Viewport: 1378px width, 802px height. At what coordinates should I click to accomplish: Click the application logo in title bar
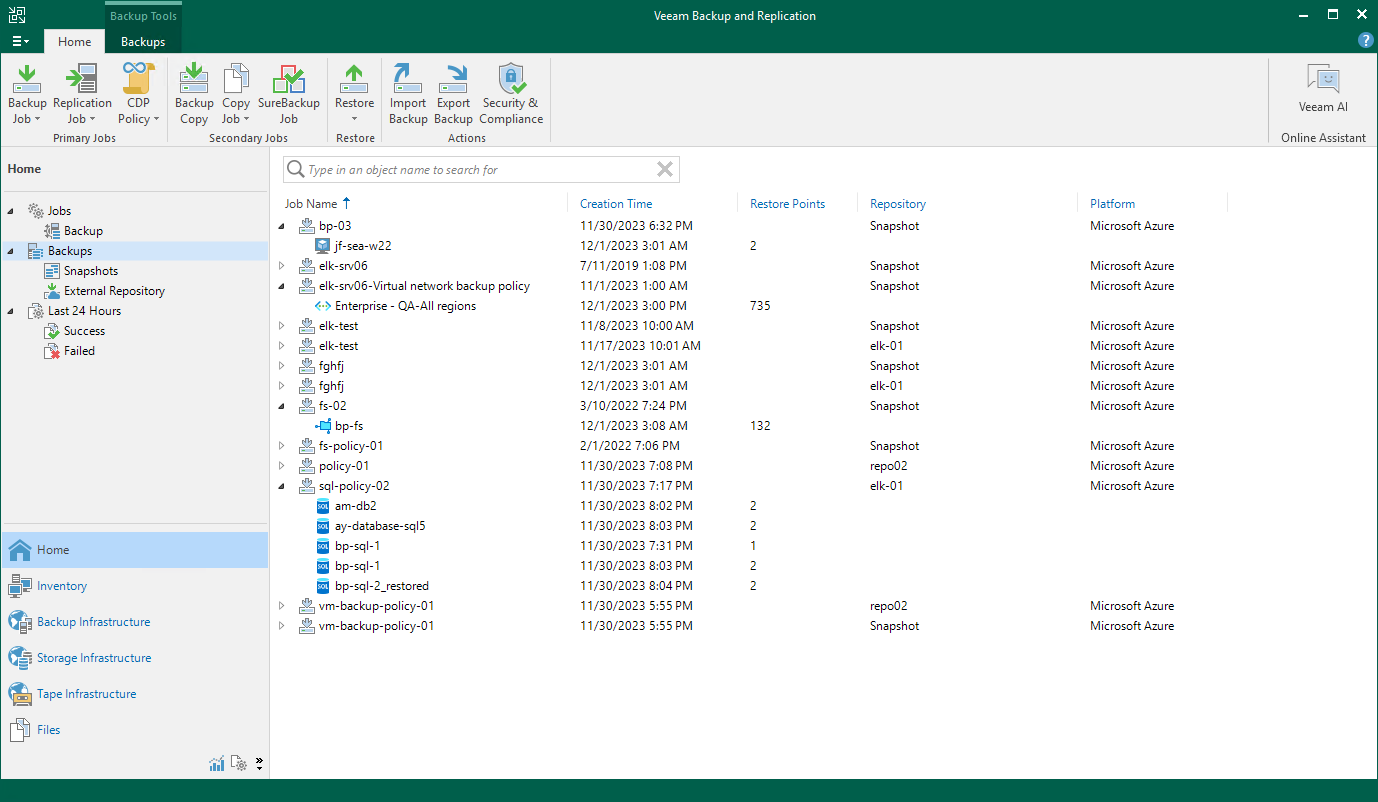point(17,15)
